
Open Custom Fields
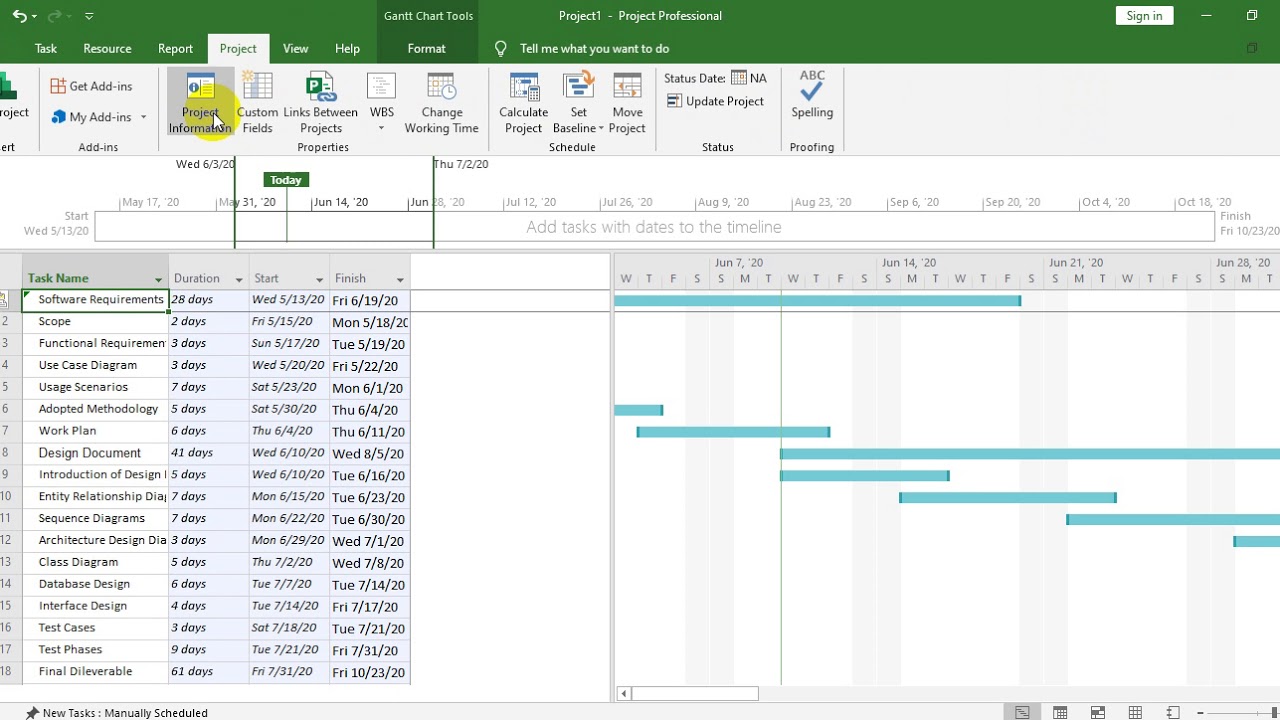(x=257, y=103)
